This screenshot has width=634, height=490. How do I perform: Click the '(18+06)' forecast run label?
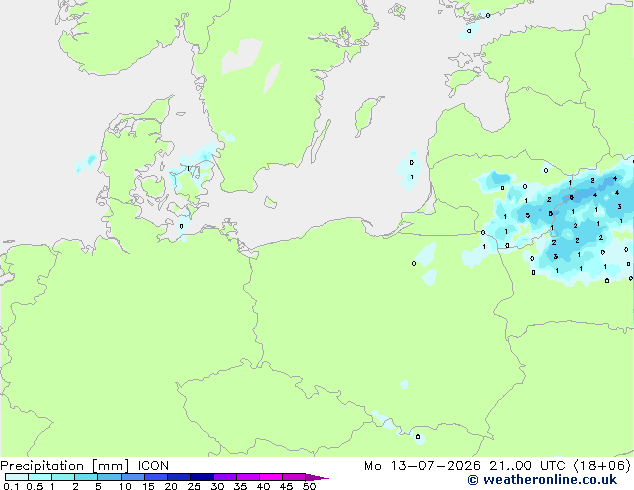pos(602,466)
